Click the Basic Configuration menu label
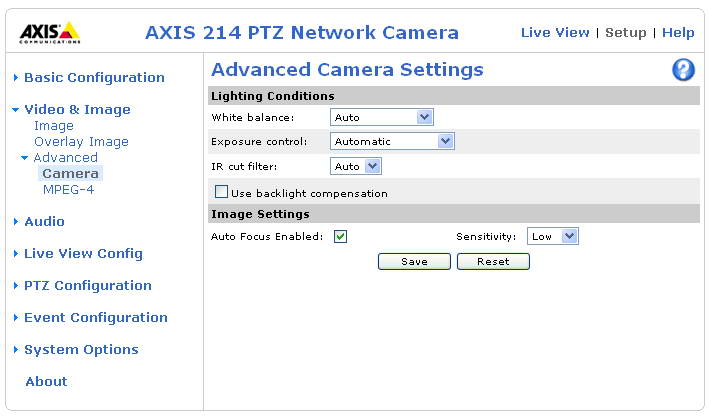 pyautogui.click(x=94, y=78)
